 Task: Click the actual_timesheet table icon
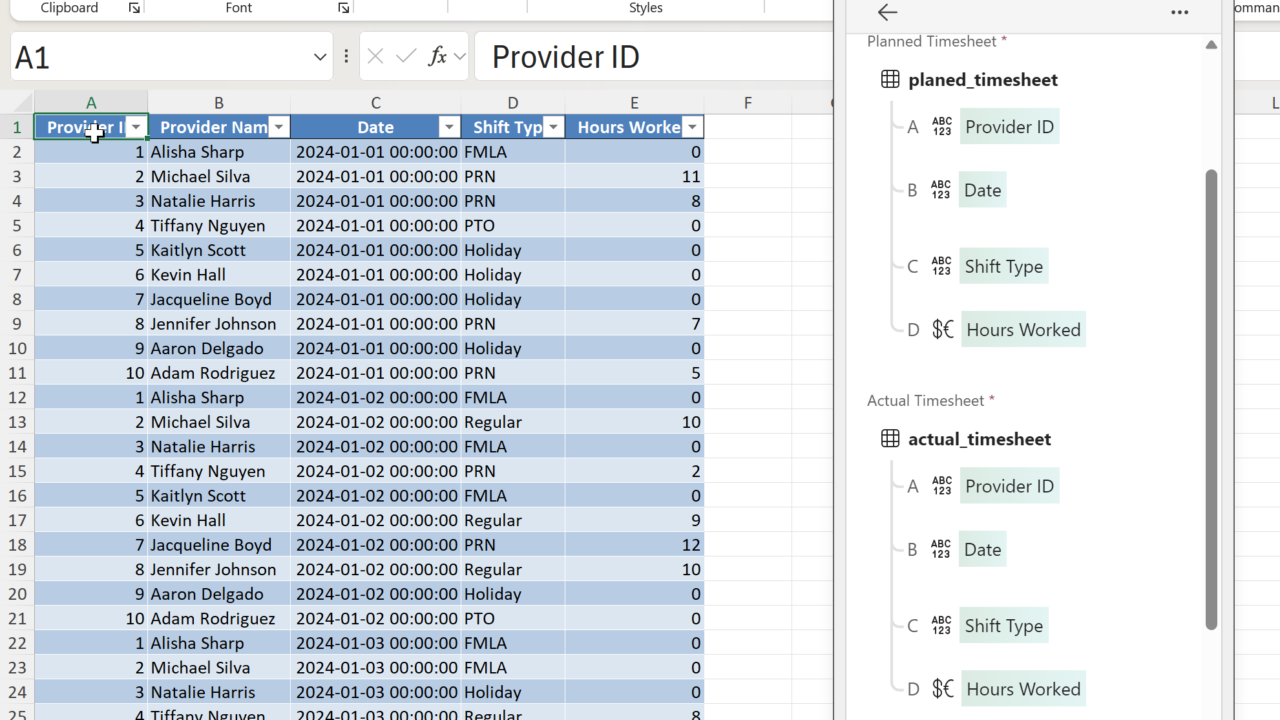(890, 439)
